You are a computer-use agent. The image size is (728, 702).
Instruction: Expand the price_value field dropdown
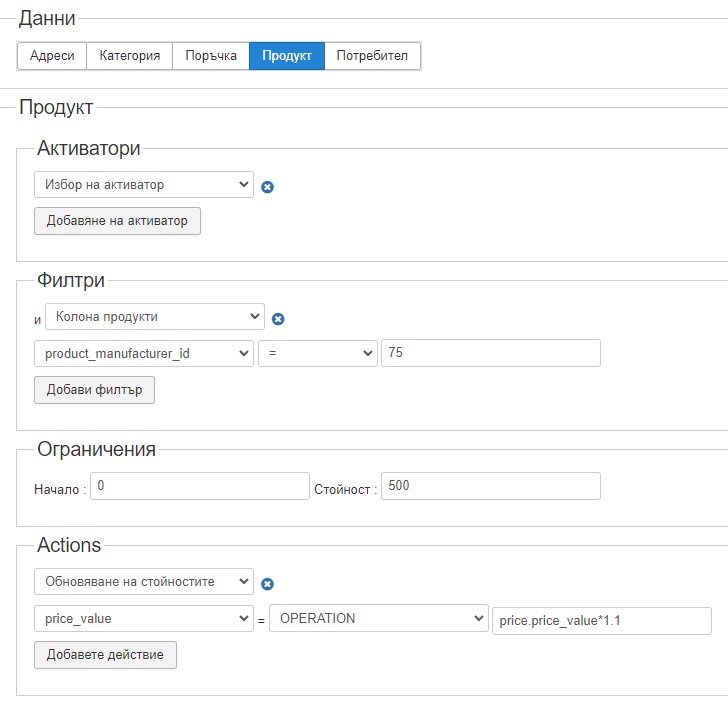tap(144, 619)
